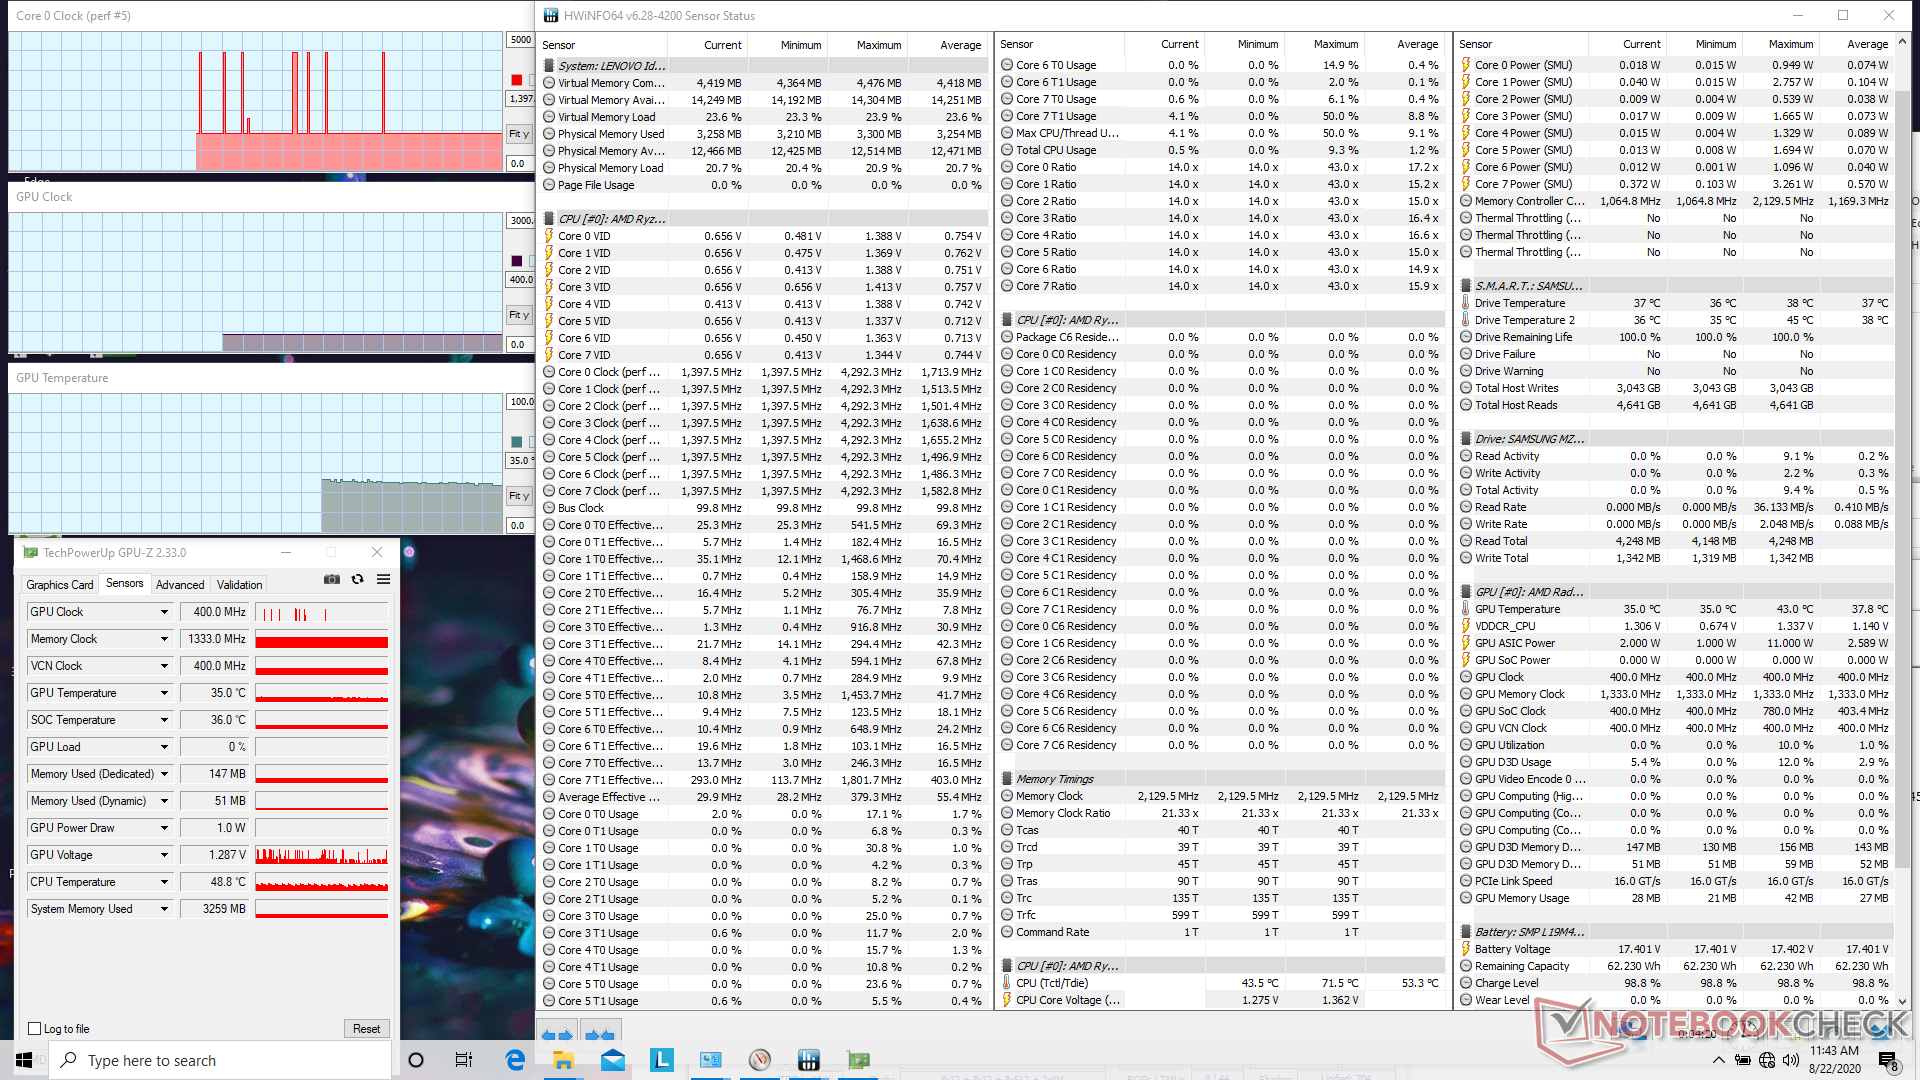Screen dimensions: 1920x1080
Task: Open Lenovo Vantage taskbar icon
Action: click(x=661, y=1060)
